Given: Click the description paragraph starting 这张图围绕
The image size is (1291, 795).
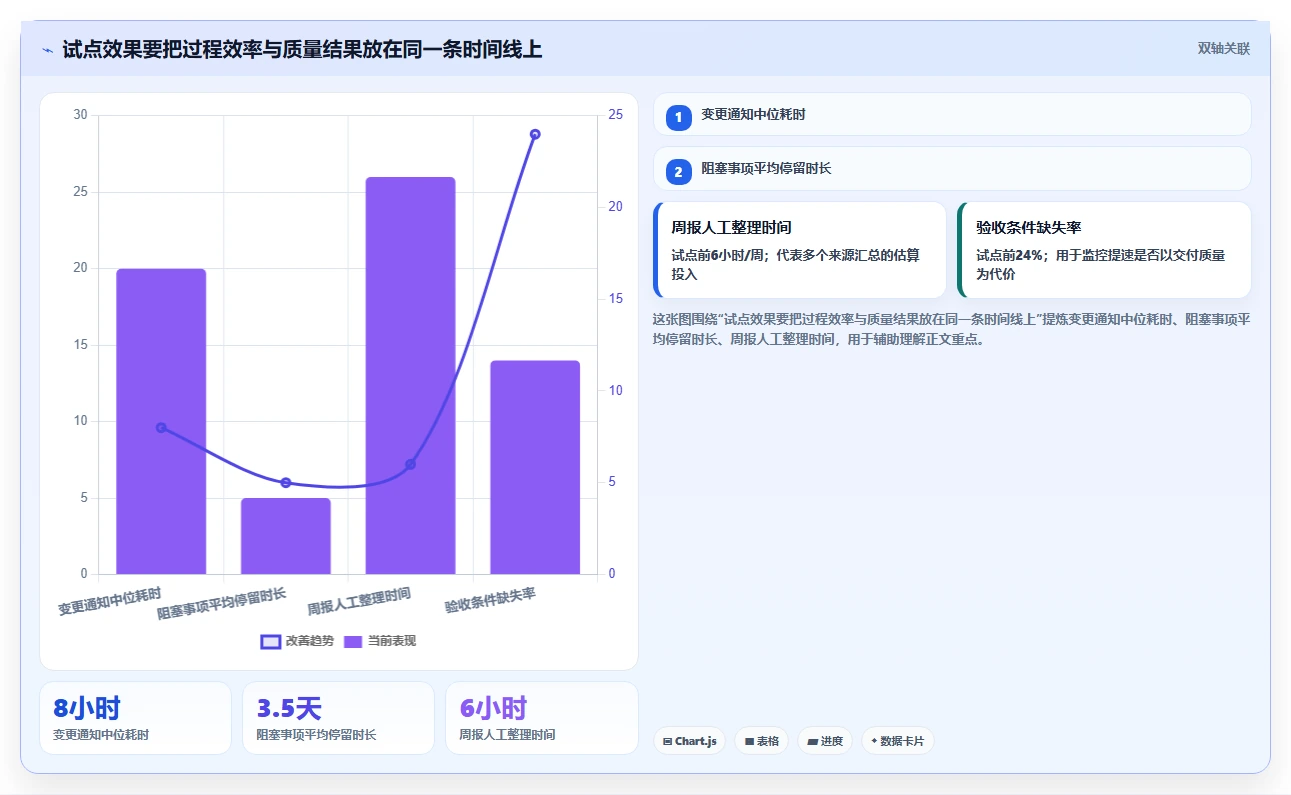Looking at the screenshot, I should pos(952,329).
